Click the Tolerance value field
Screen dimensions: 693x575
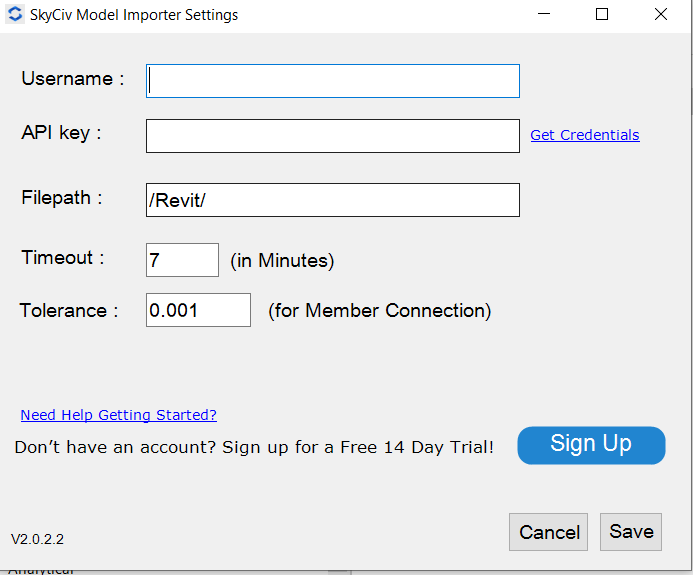pos(198,310)
